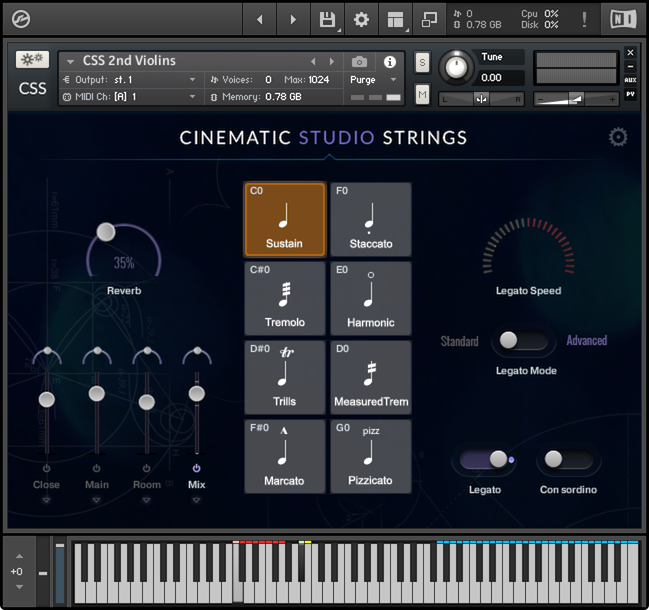Viewport: 649px width, 610px height.
Task: Raise keyboard octave with up arrow
Action: tap(19, 556)
